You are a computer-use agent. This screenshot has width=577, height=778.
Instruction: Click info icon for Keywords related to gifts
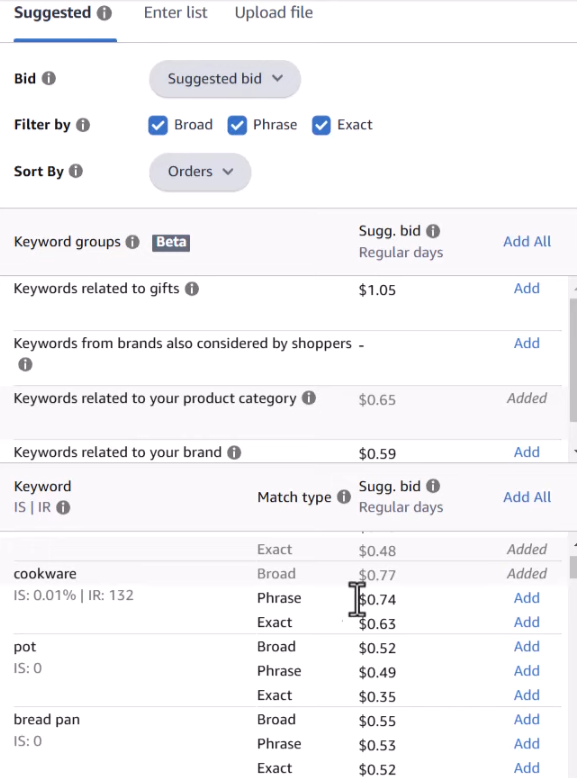192,289
